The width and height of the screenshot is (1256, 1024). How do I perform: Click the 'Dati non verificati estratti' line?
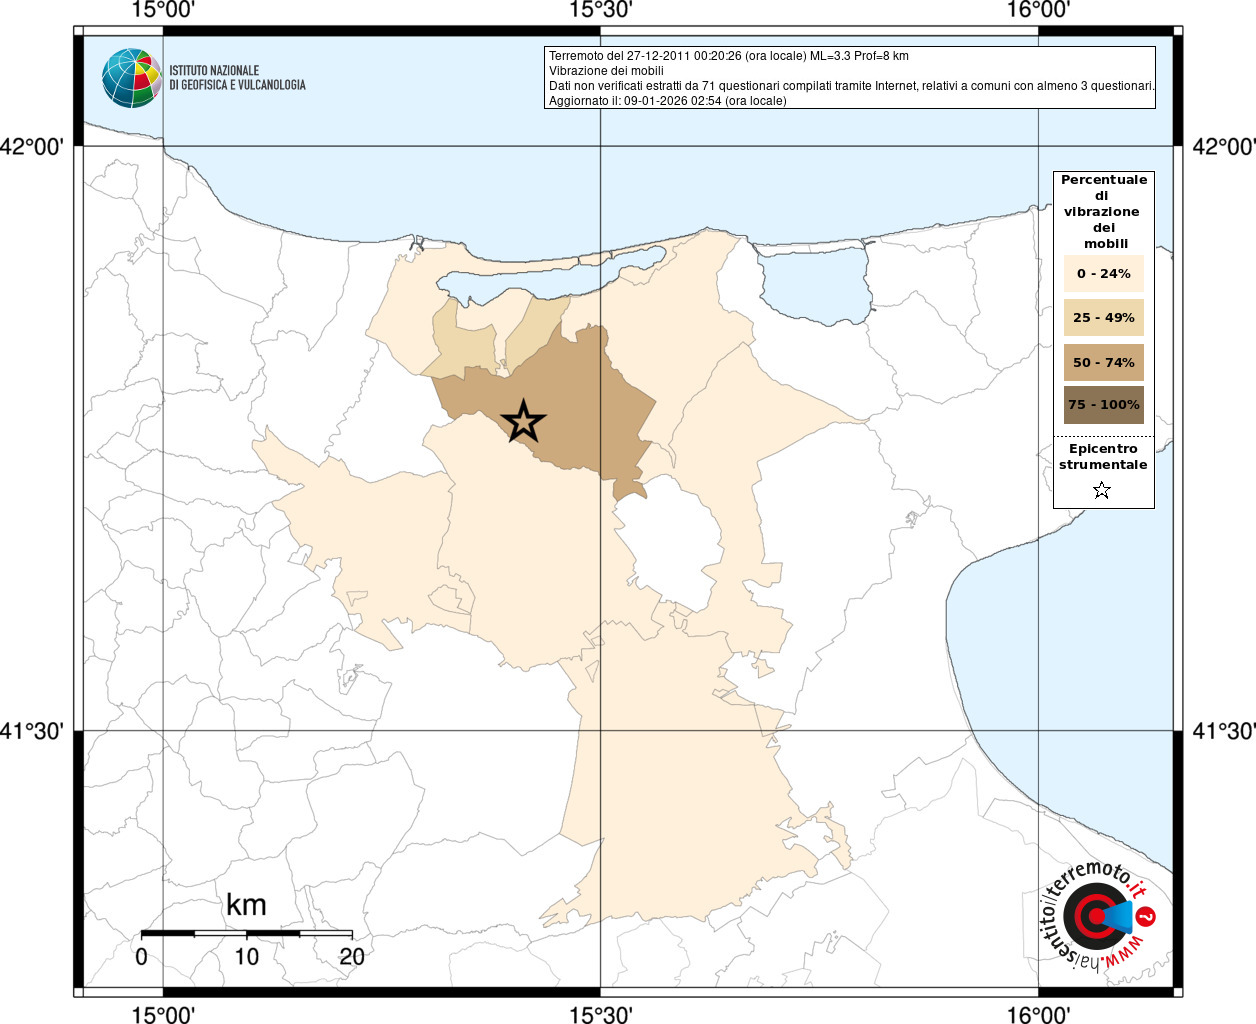pos(852,86)
